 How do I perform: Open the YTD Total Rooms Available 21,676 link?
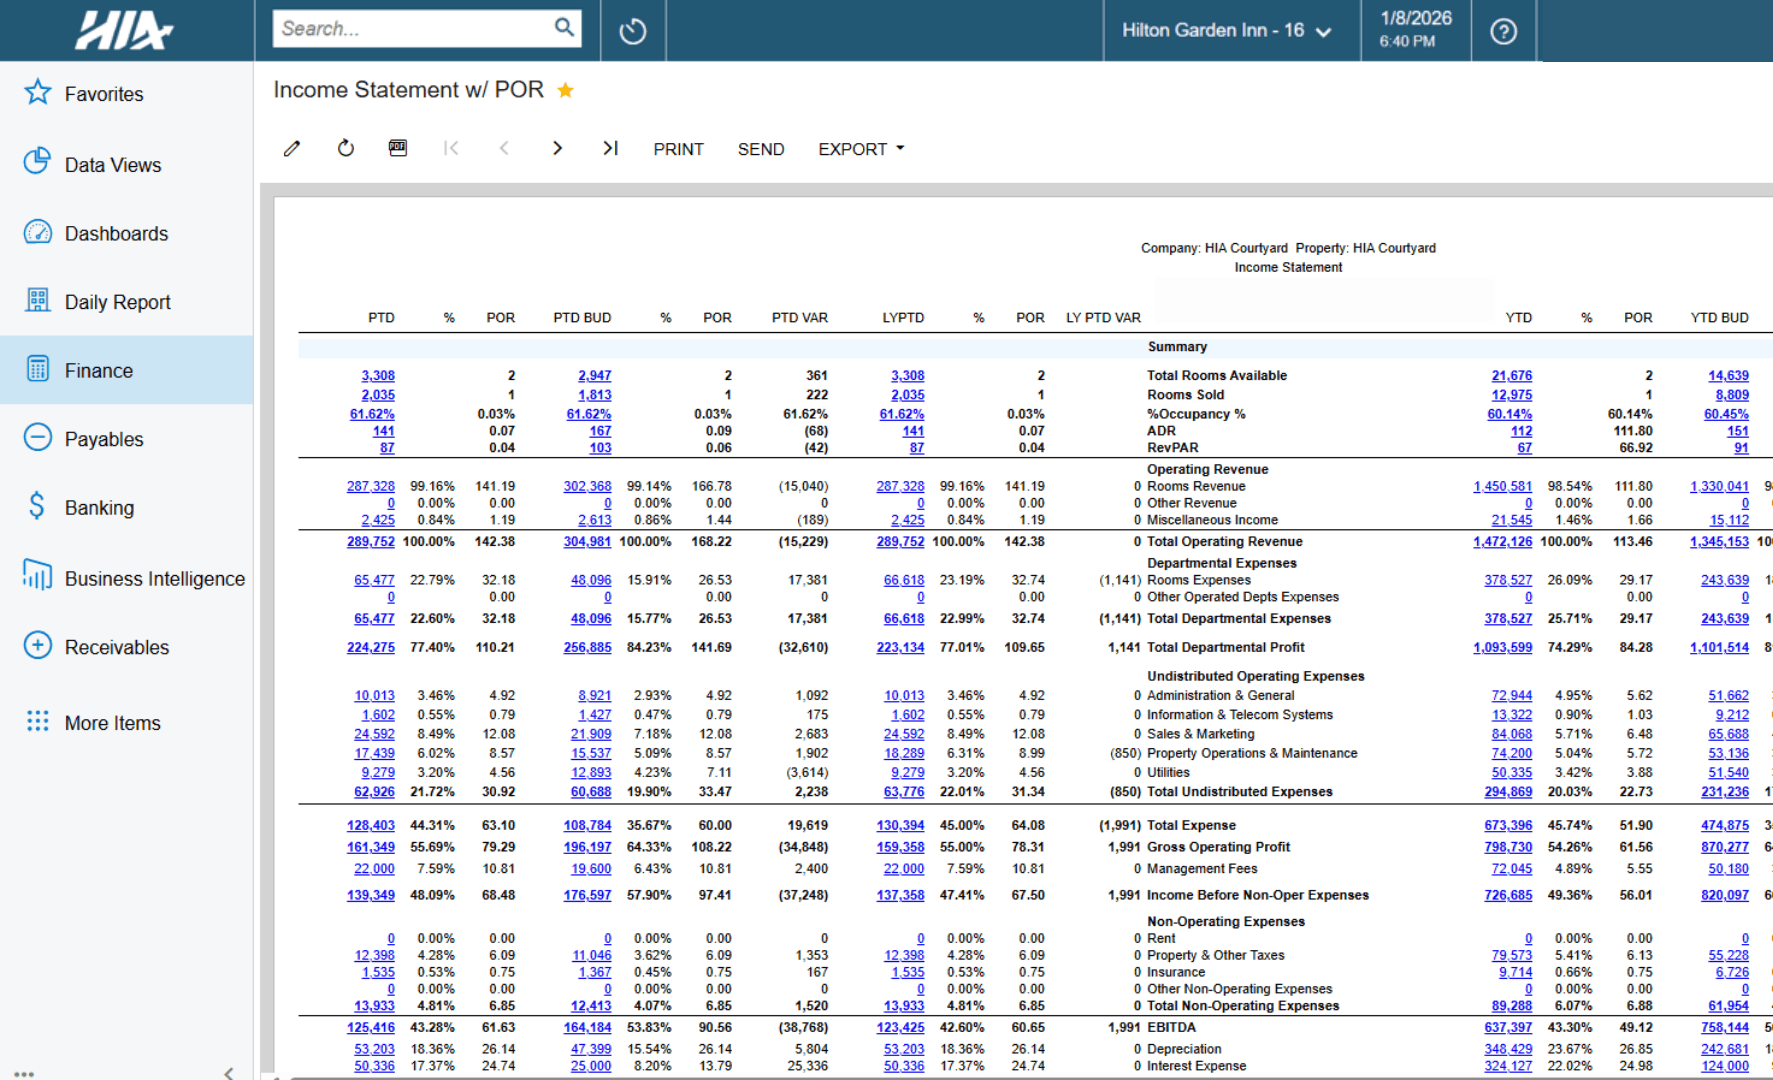click(x=1513, y=375)
